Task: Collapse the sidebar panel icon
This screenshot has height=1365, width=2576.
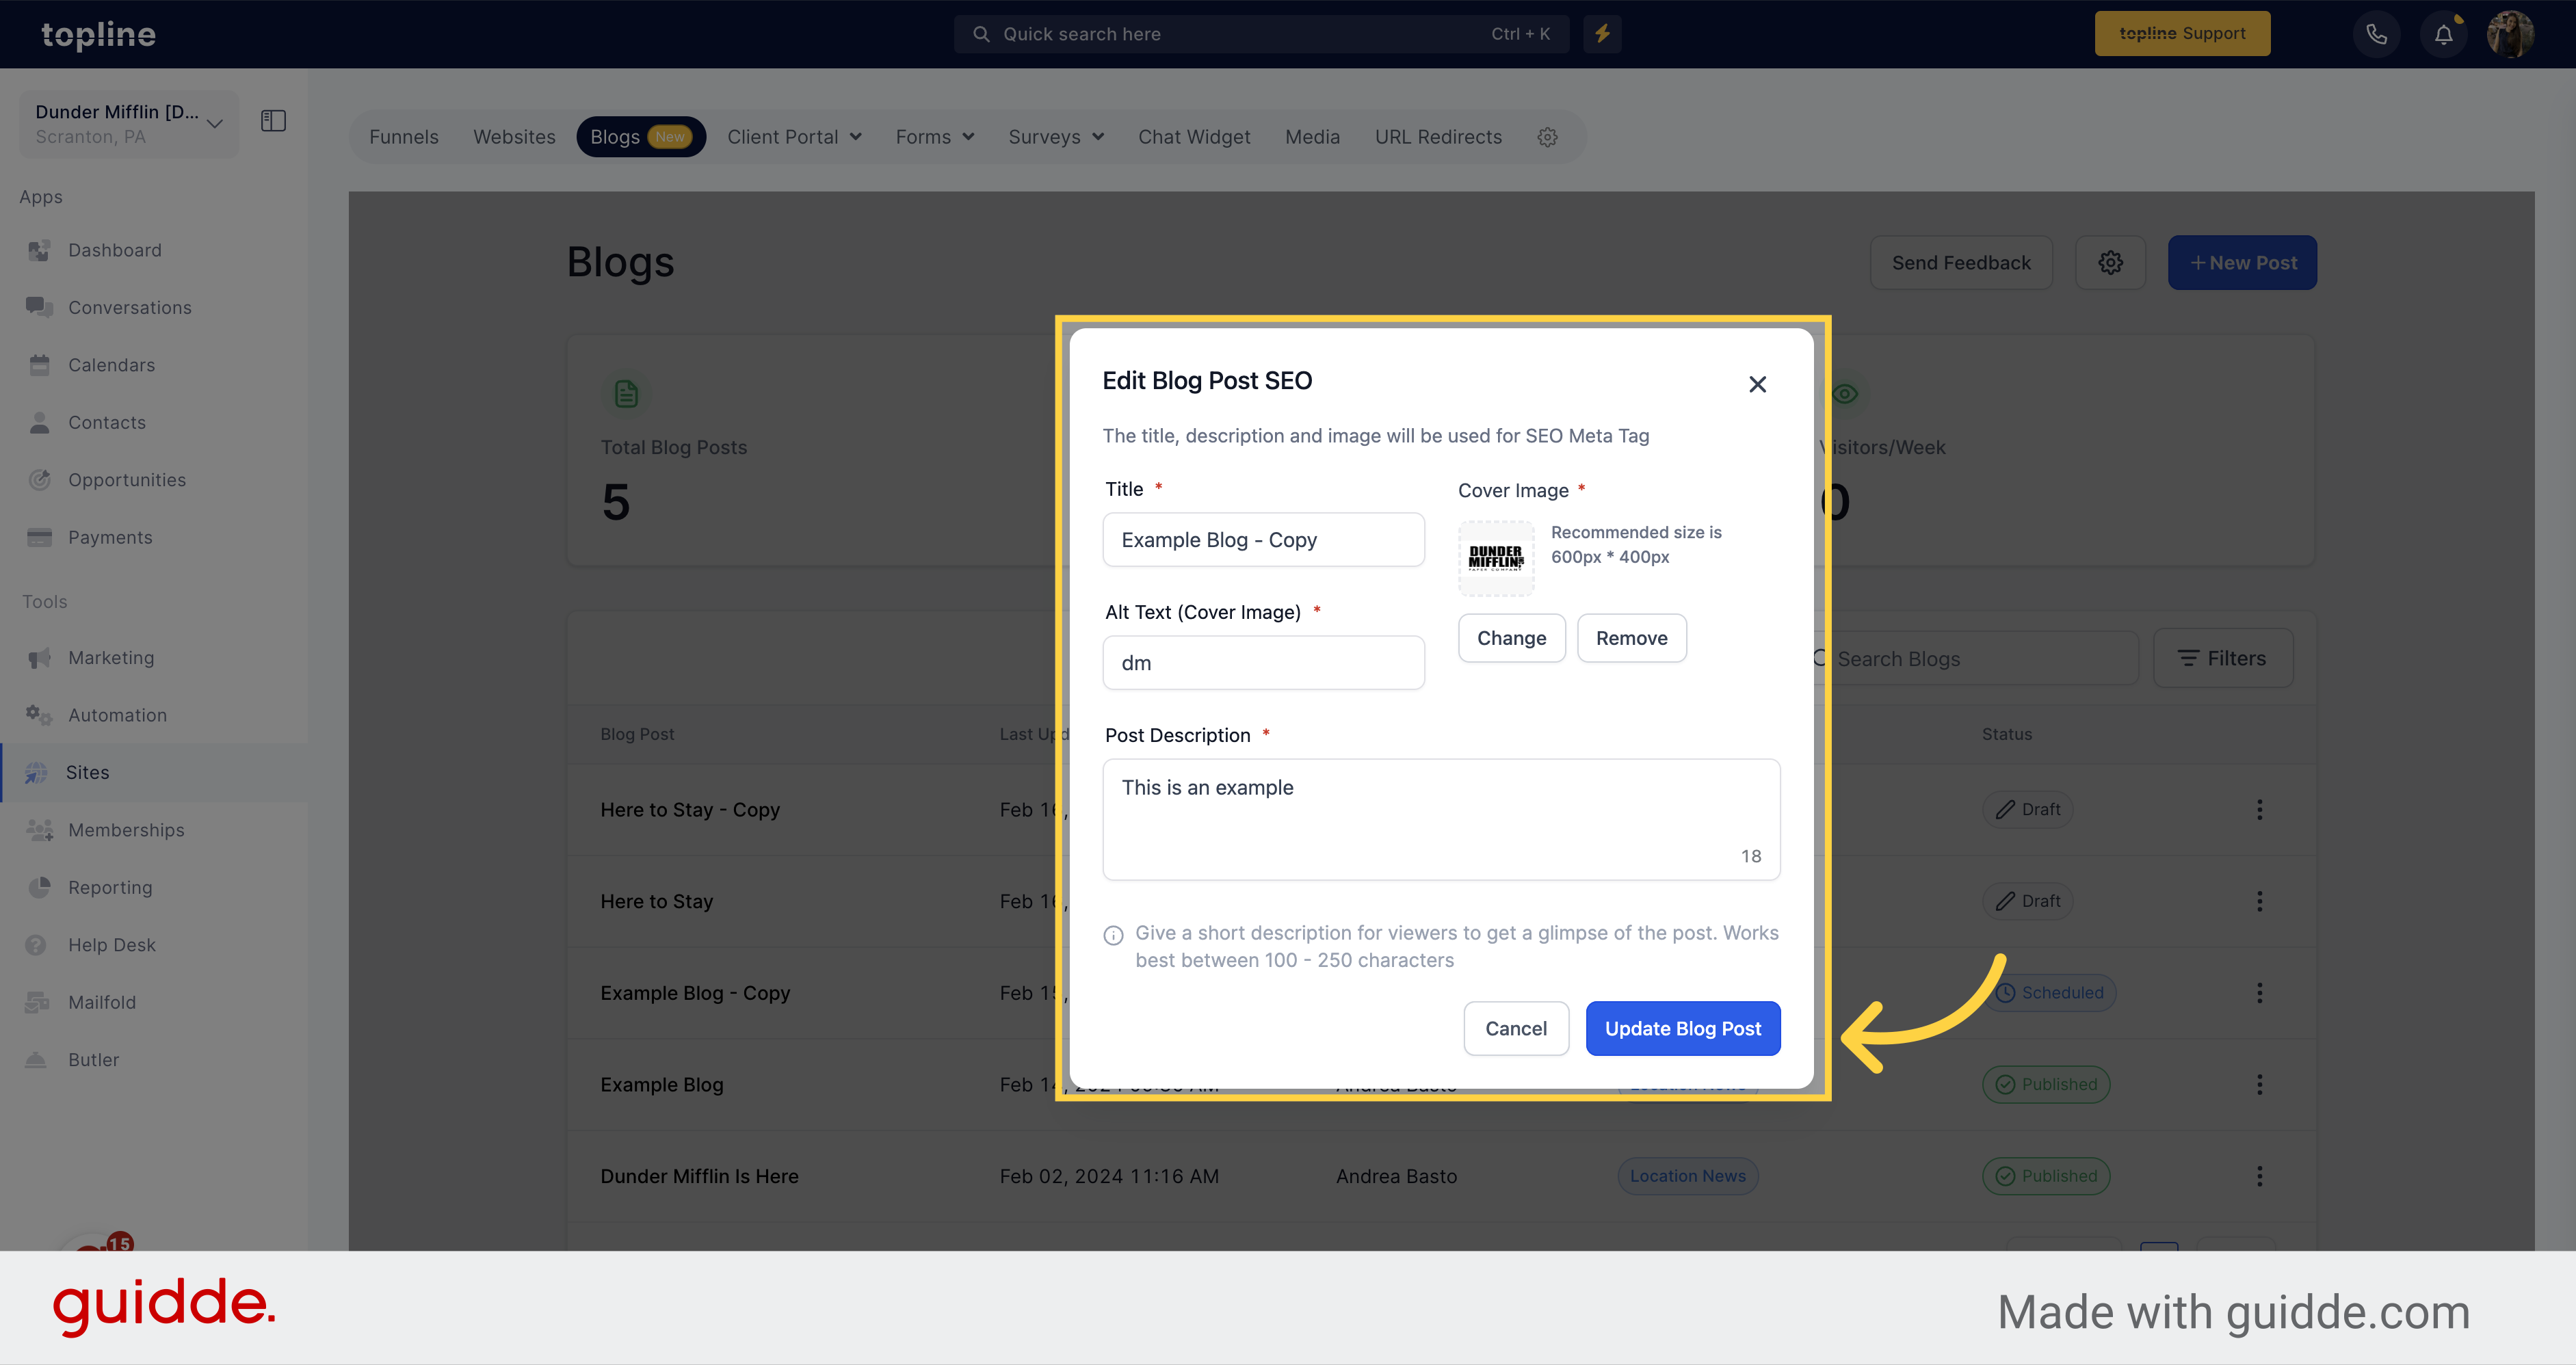Action: click(273, 121)
